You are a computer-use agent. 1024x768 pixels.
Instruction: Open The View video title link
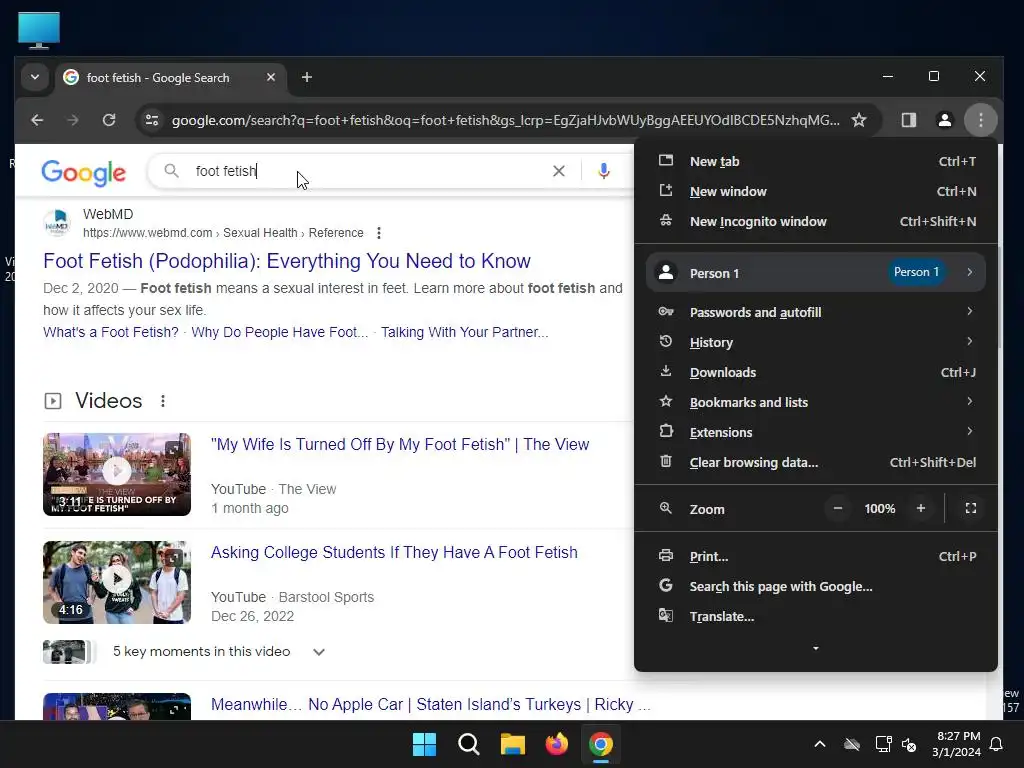[400, 445]
